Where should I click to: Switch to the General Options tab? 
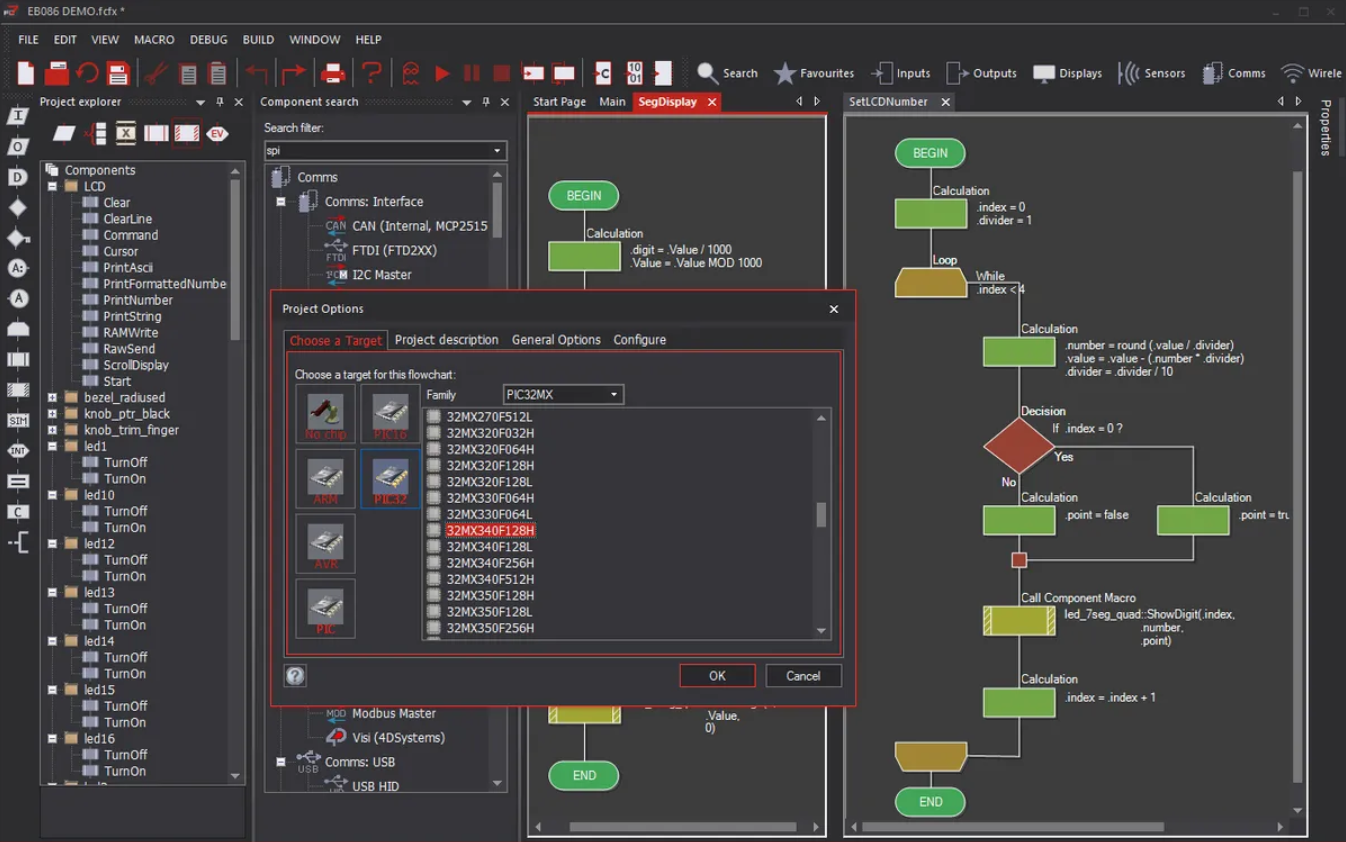[x=556, y=340]
